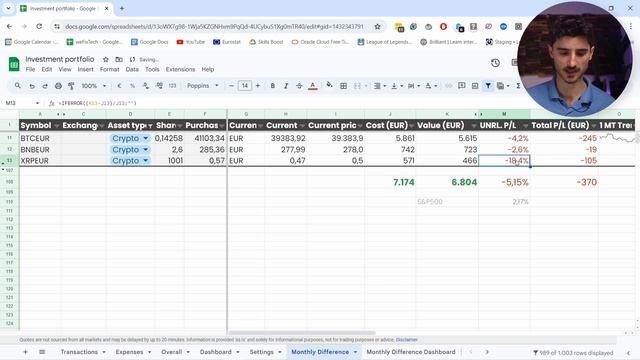Viewport: 640px width, 360px height.
Task: Decrease font size with minus button
Action: point(231,86)
